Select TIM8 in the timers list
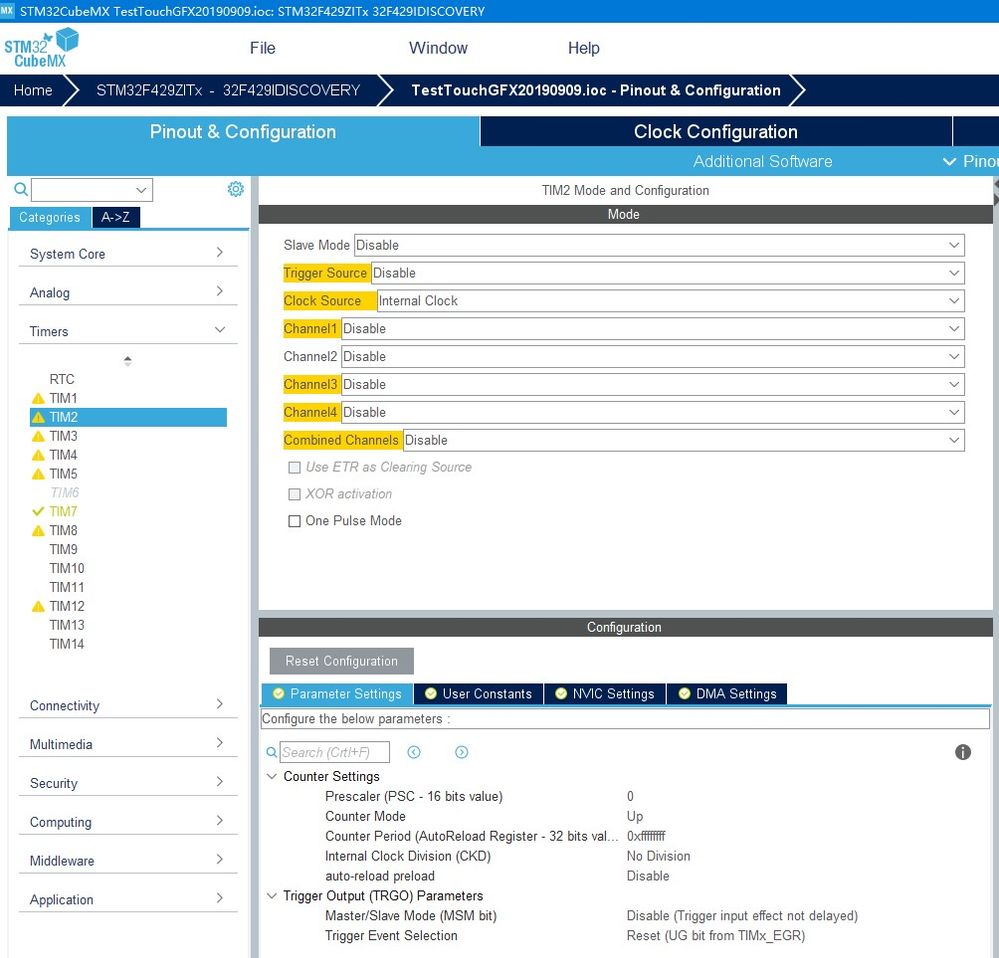The height and width of the screenshot is (958, 999). coord(63,531)
